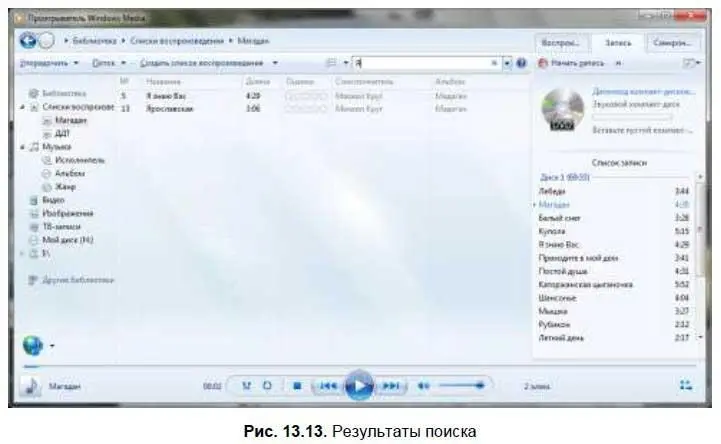The height and width of the screenshot is (444, 721).
Task: Open the Help question mark icon
Action: pyautogui.click(x=521, y=63)
